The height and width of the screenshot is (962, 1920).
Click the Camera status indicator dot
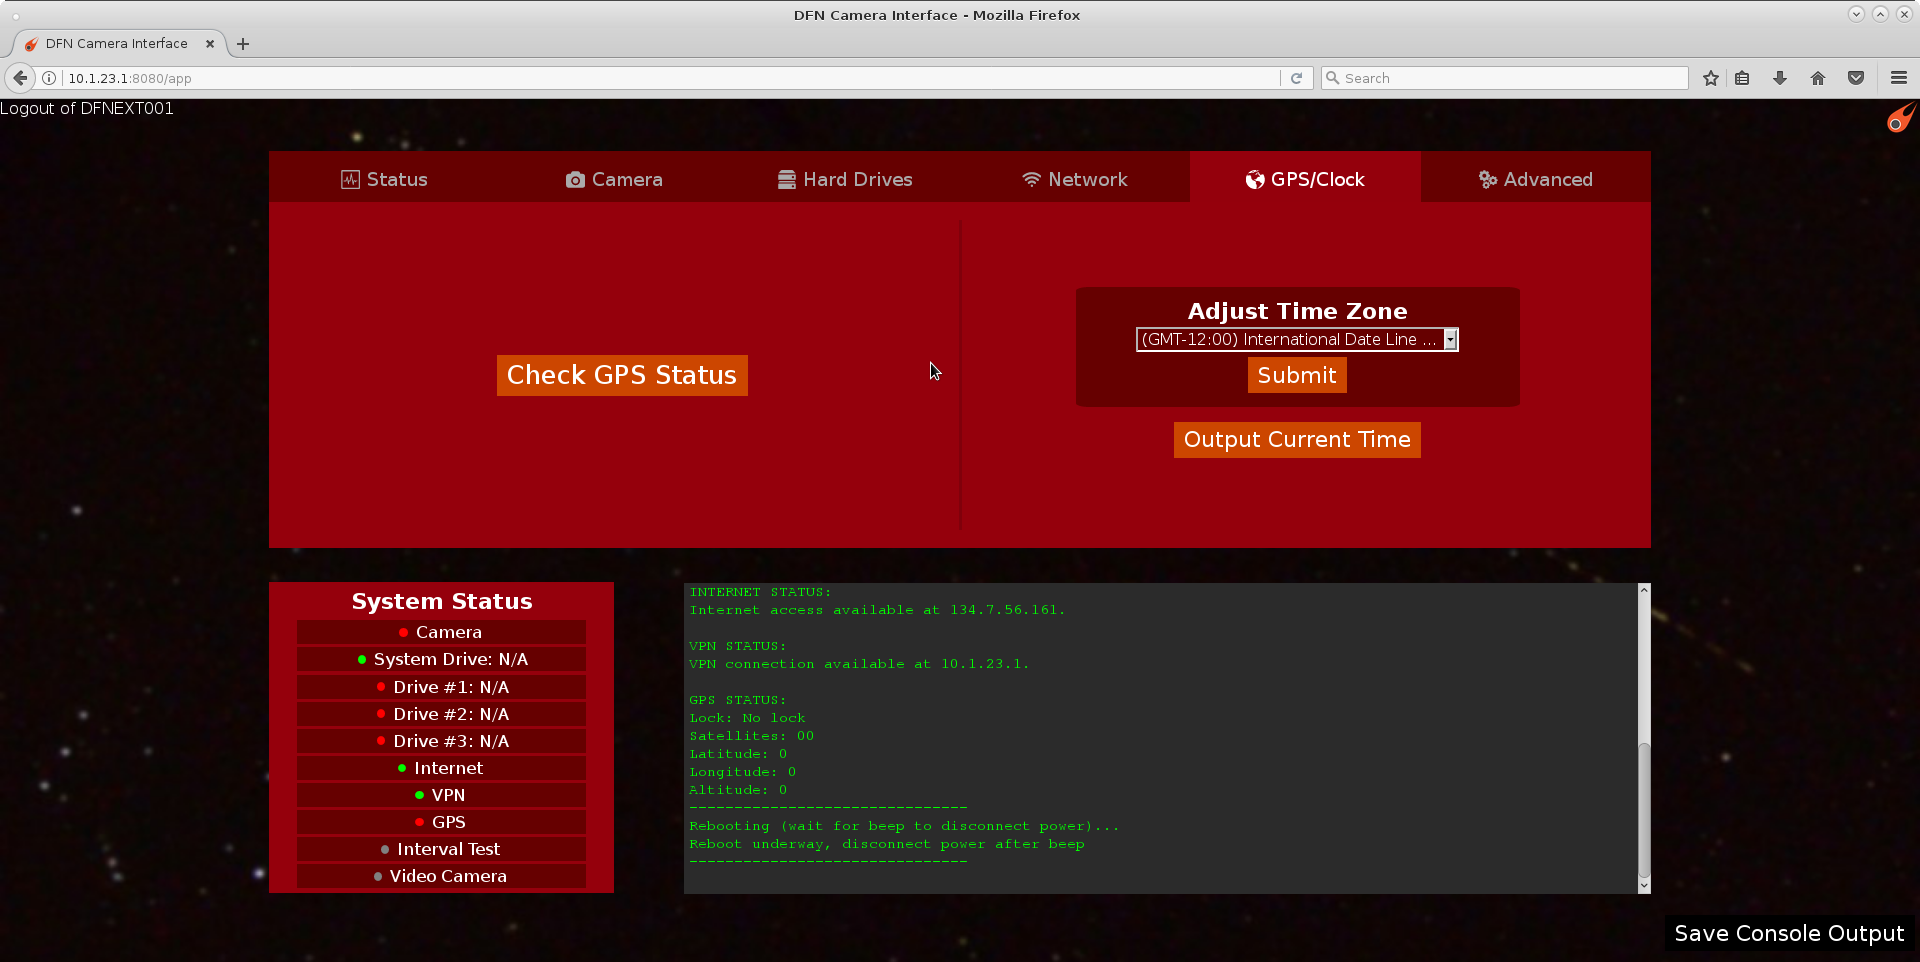click(x=402, y=631)
